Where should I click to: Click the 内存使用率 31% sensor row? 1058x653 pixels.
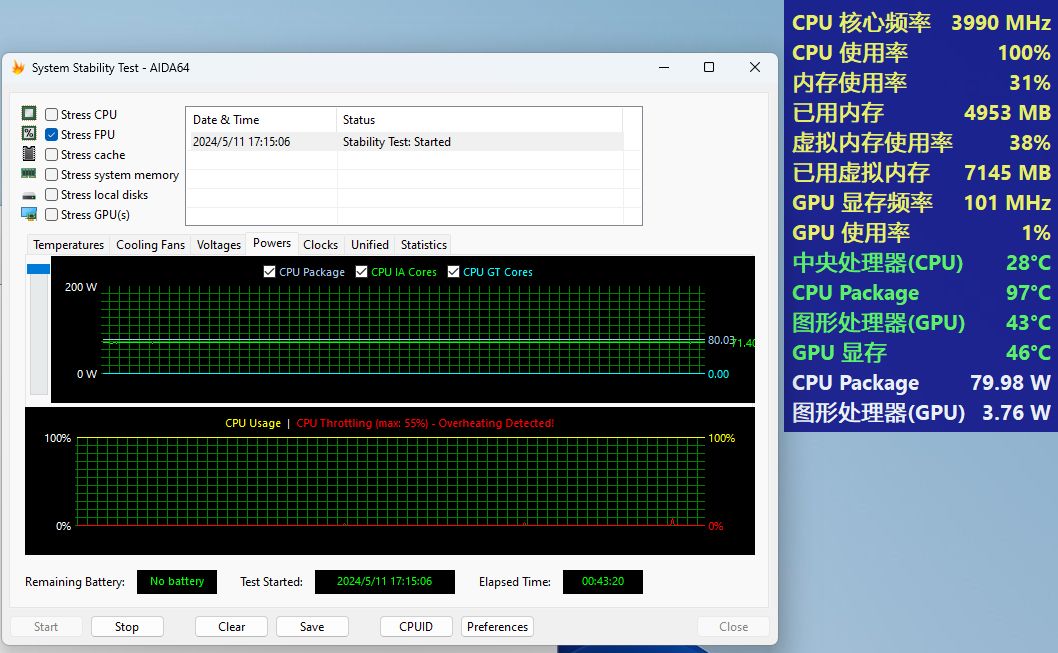point(921,82)
